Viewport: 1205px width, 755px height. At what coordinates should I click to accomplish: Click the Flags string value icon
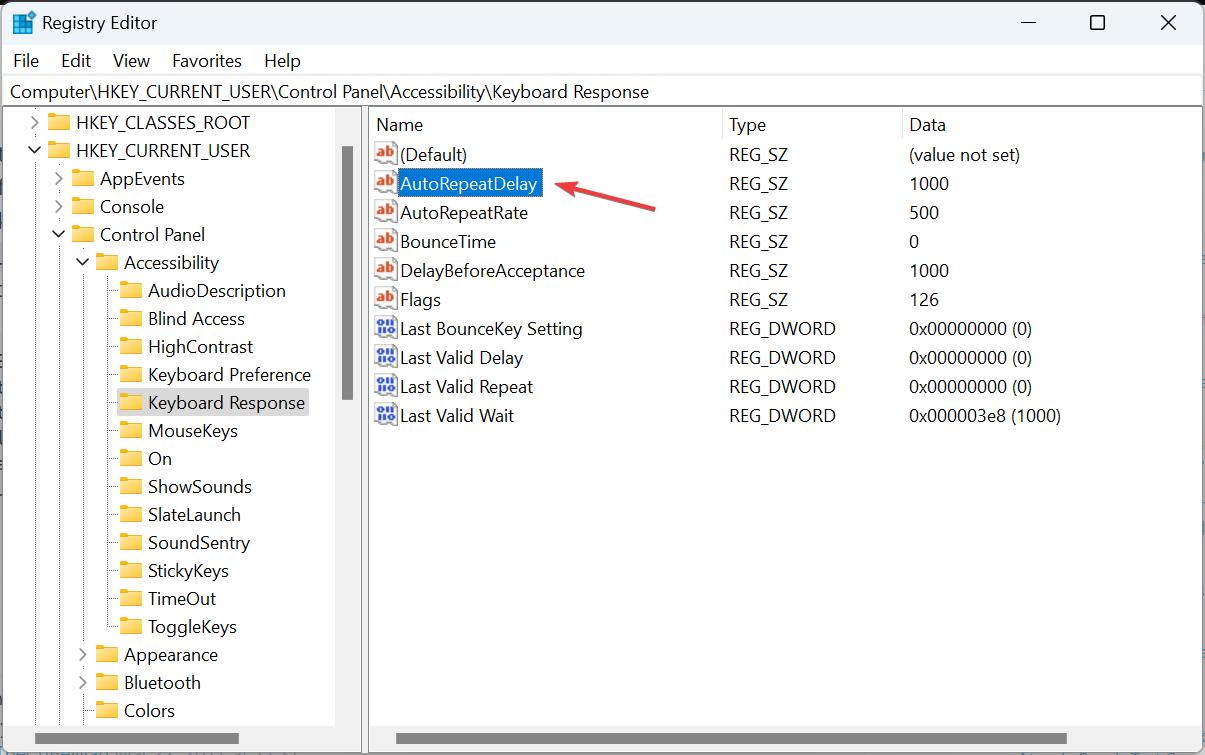(x=386, y=299)
